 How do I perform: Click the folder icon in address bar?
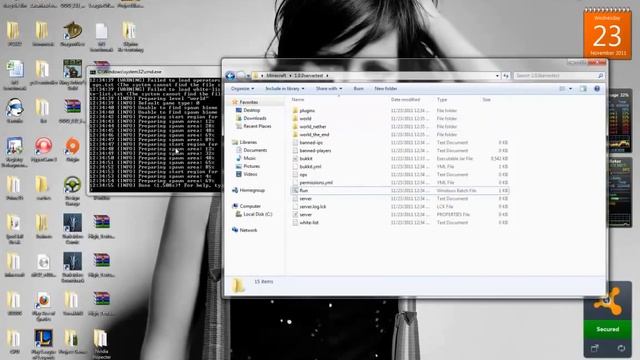(x=256, y=76)
